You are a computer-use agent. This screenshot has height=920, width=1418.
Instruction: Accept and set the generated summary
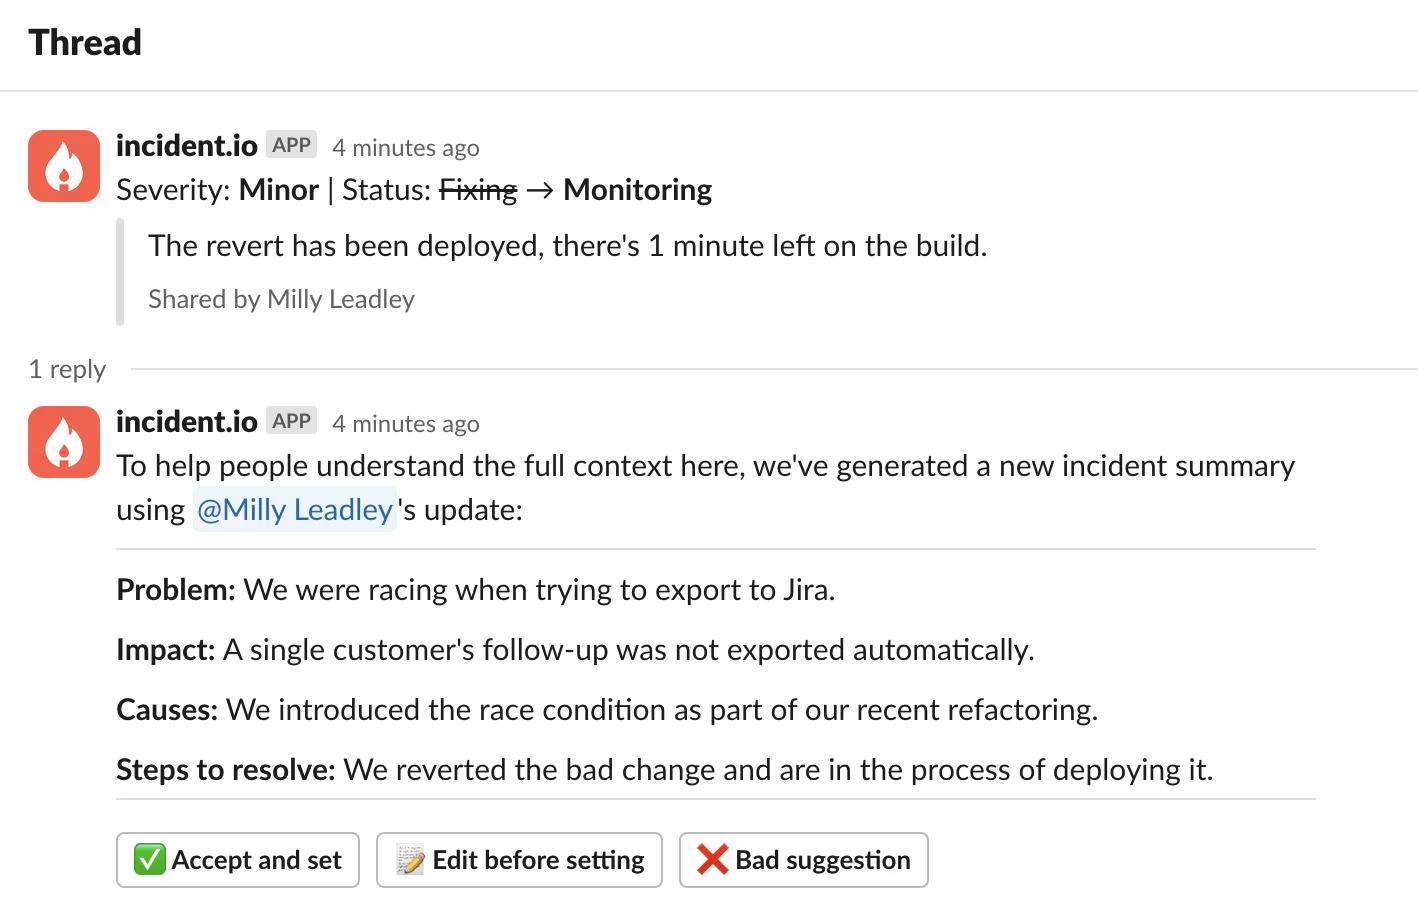tap(238, 860)
